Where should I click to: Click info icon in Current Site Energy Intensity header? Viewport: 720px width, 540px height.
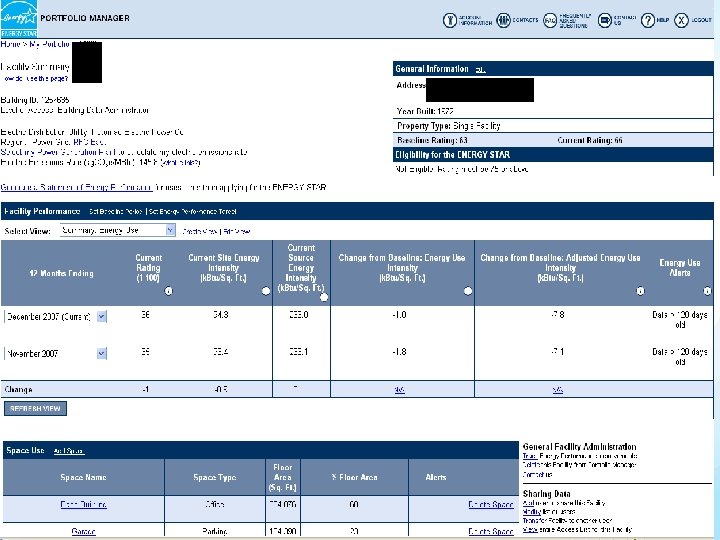(266, 291)
